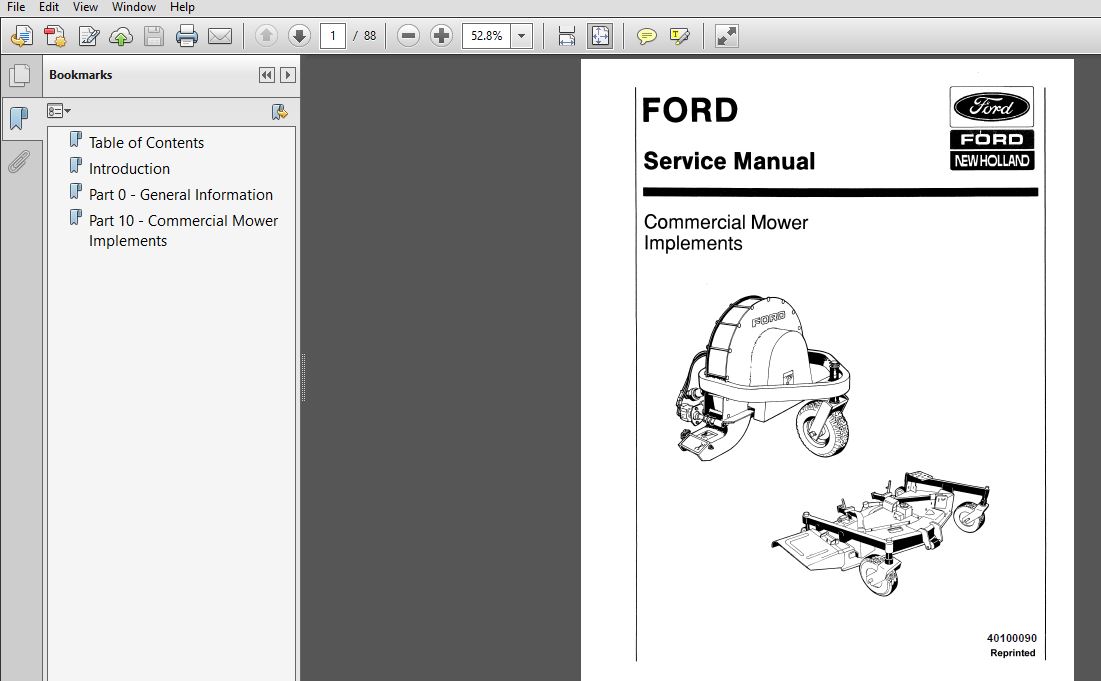Open the Help menu
The height and width of the screenshot is (681, 1101).
tap(182, 7)
